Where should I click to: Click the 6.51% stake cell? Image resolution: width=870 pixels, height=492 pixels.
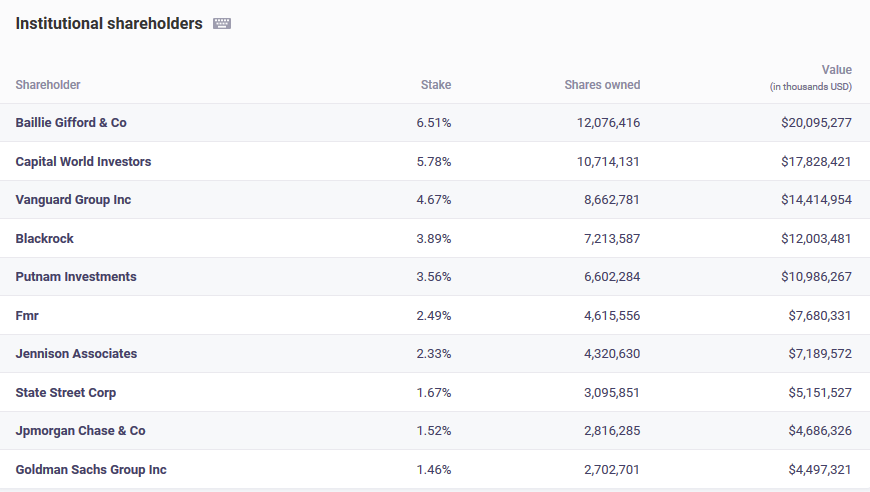434,123
